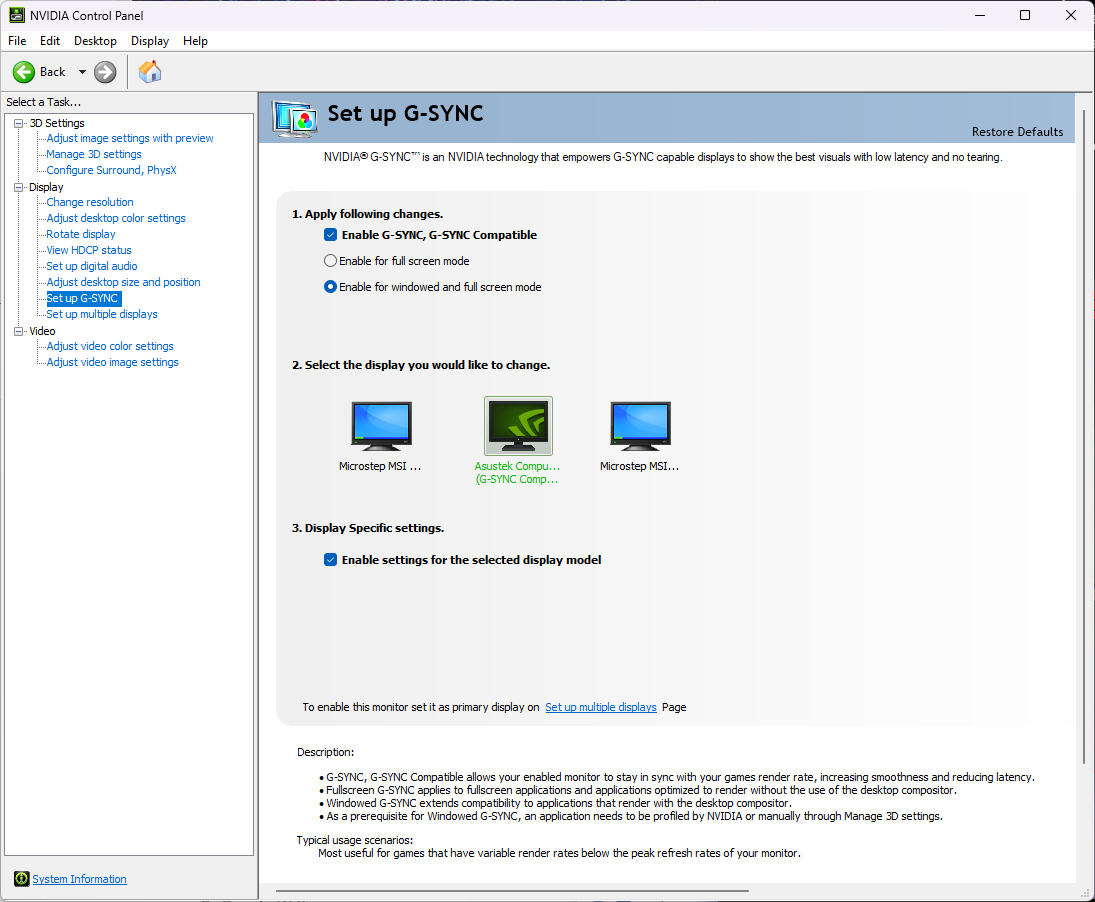Click the NVIDIA Control Panel title bar icon
This screenshot has width=1095, height=902.
point(17,15)
